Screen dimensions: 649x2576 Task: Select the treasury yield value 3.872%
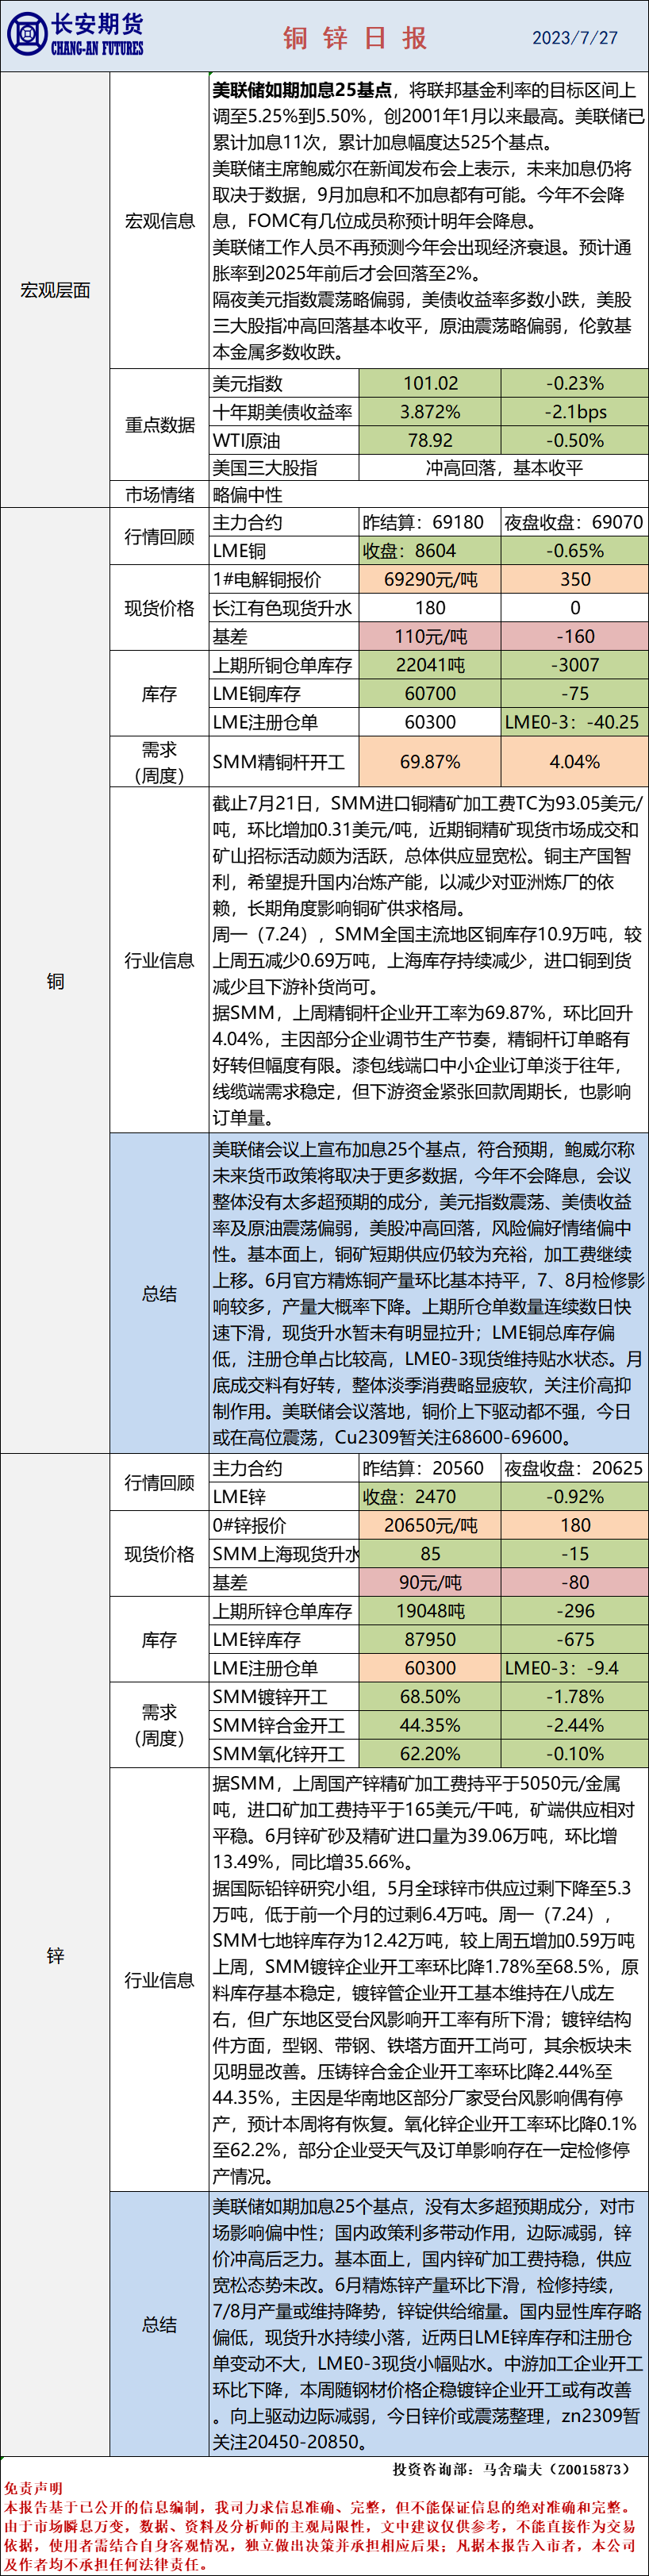point(430,412)
